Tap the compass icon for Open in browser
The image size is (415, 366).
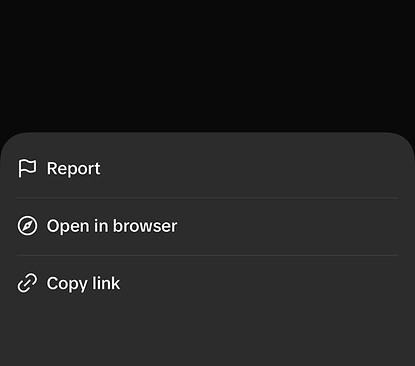[x=27, y=226]
